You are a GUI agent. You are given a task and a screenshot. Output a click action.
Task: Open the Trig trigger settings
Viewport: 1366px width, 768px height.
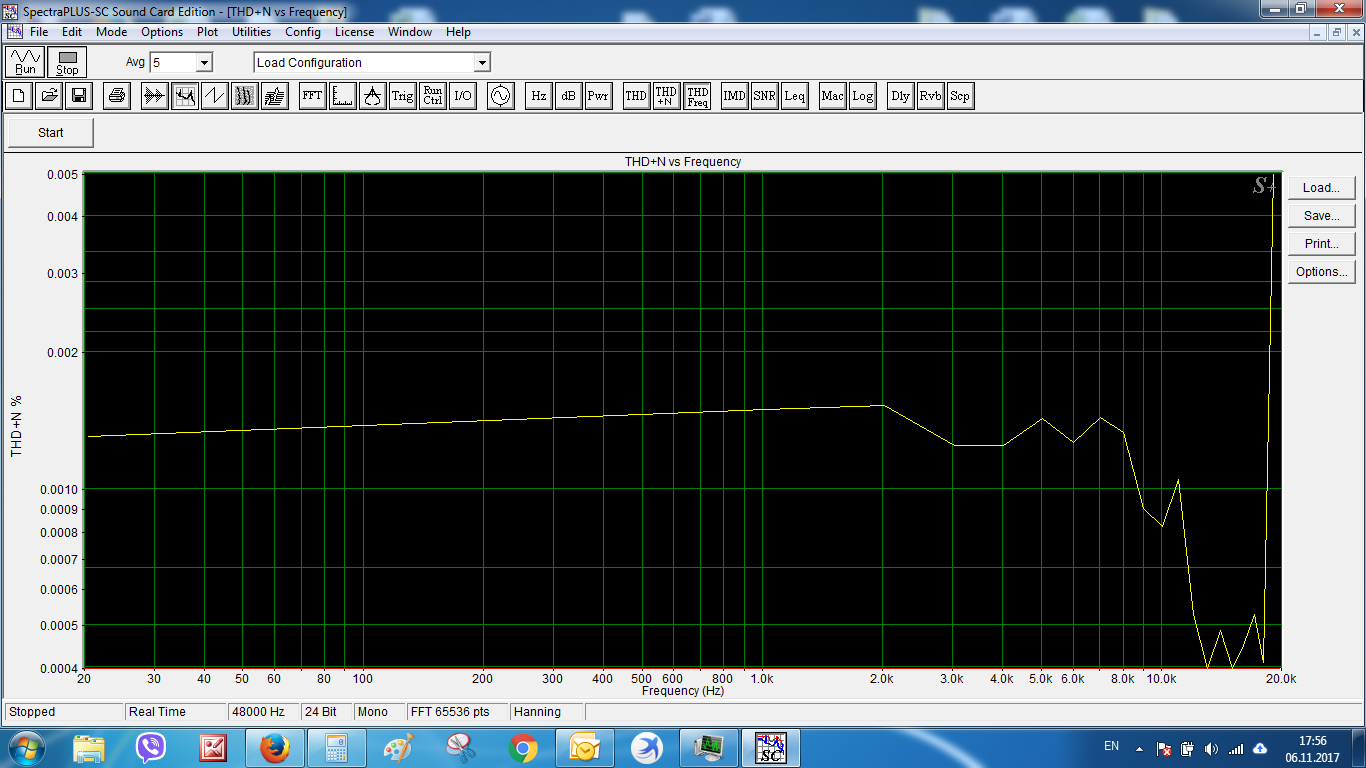tap(402, 96)
